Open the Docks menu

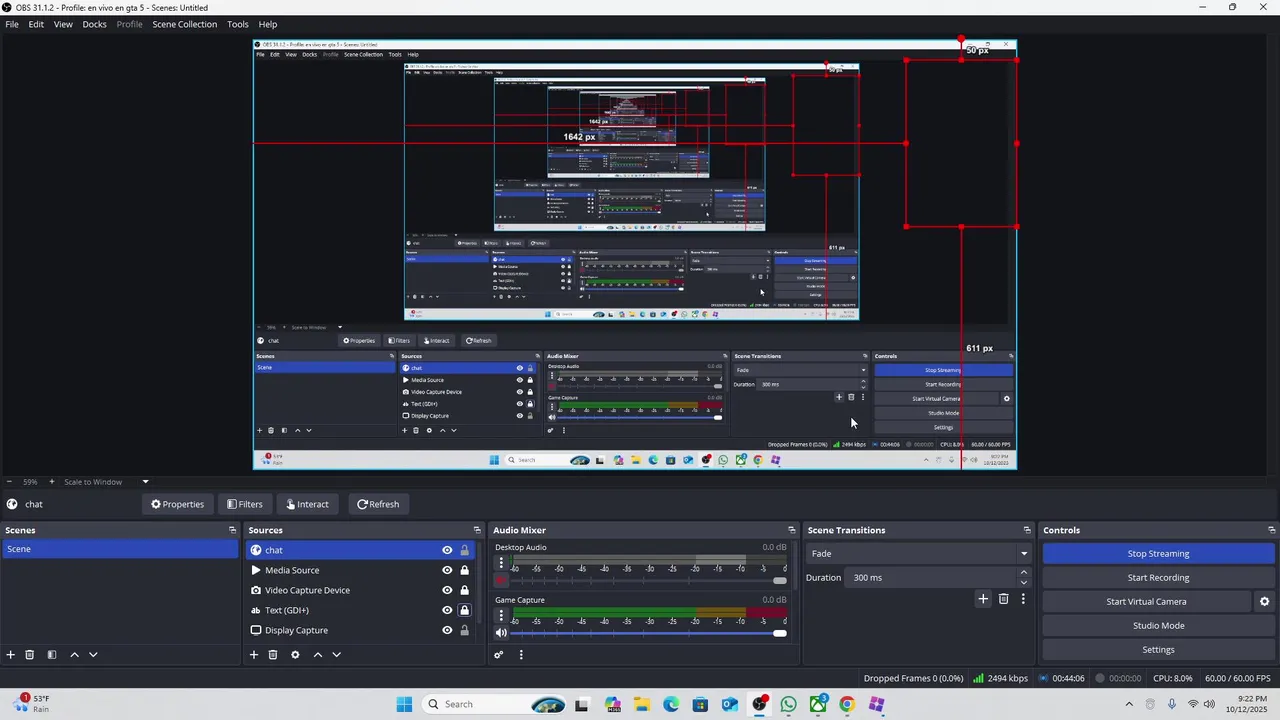coord(94,24)
